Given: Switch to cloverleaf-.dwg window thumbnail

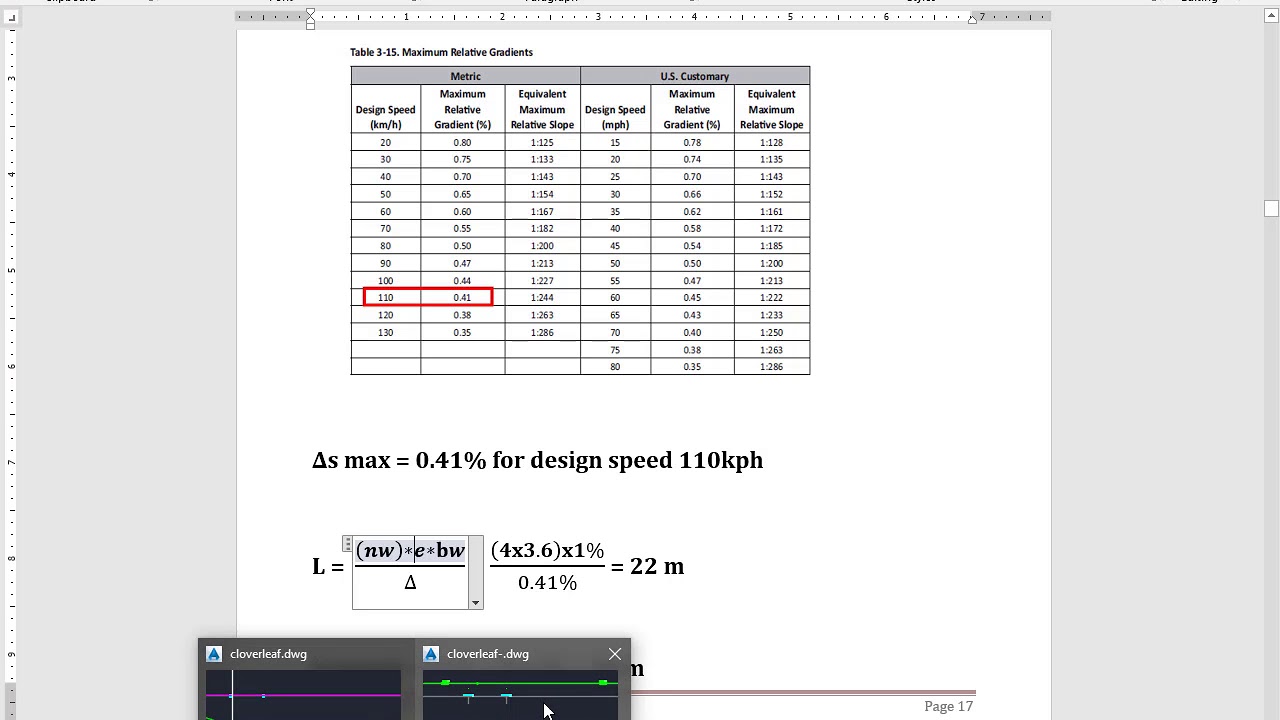Looking at the screenshot, I should 520,695.
